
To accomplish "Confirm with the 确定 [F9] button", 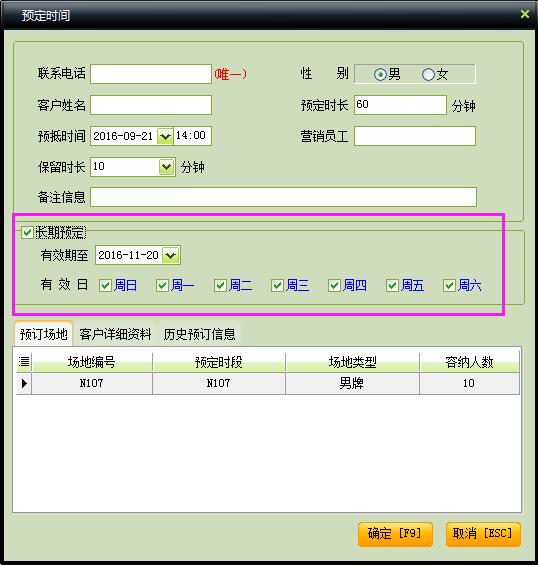I will (x=395, y=534).
